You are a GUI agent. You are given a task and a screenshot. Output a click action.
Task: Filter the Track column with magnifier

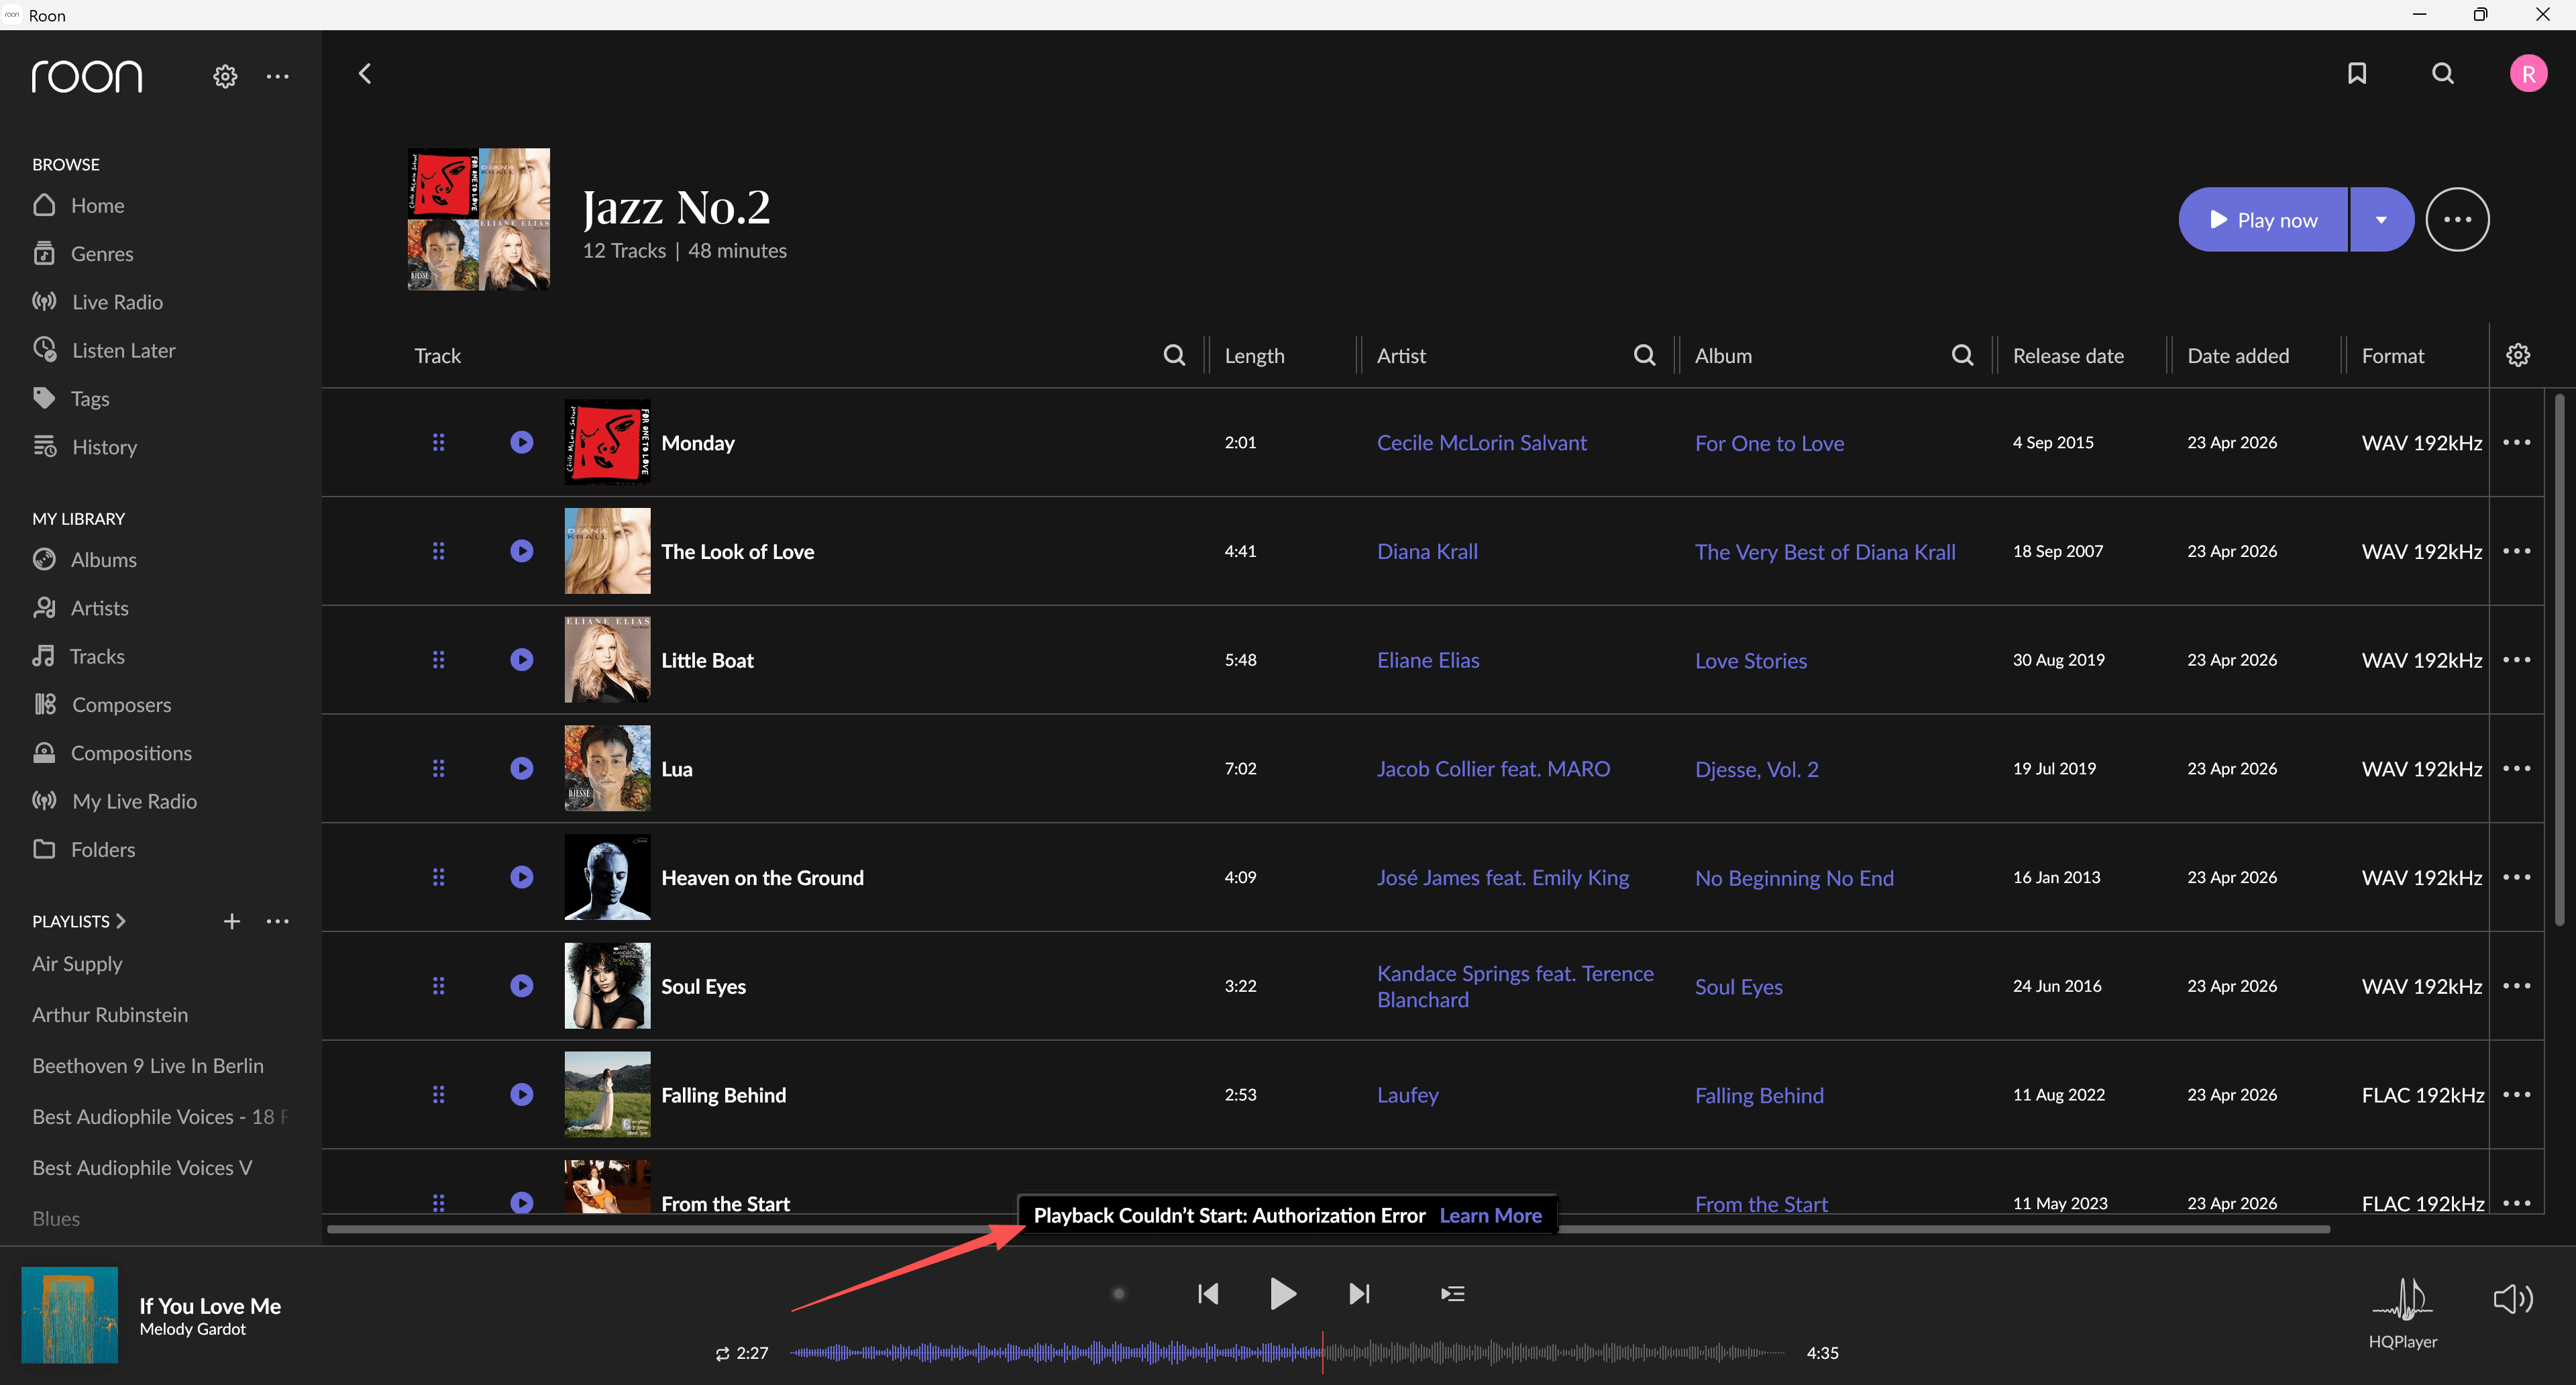[x=1174, y=355]
